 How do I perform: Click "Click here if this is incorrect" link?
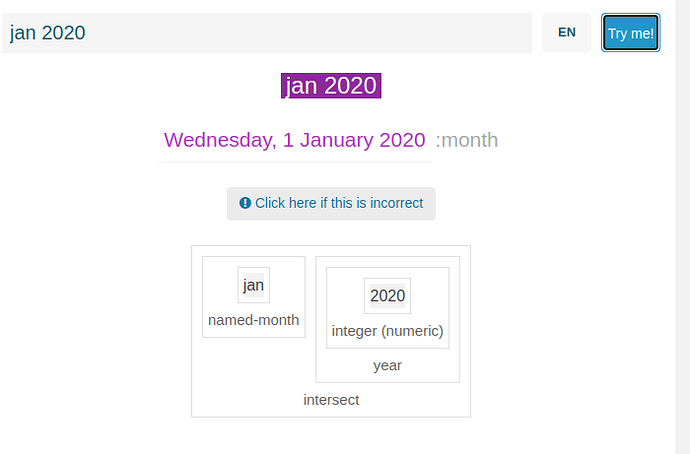click(x=339, y=203)
